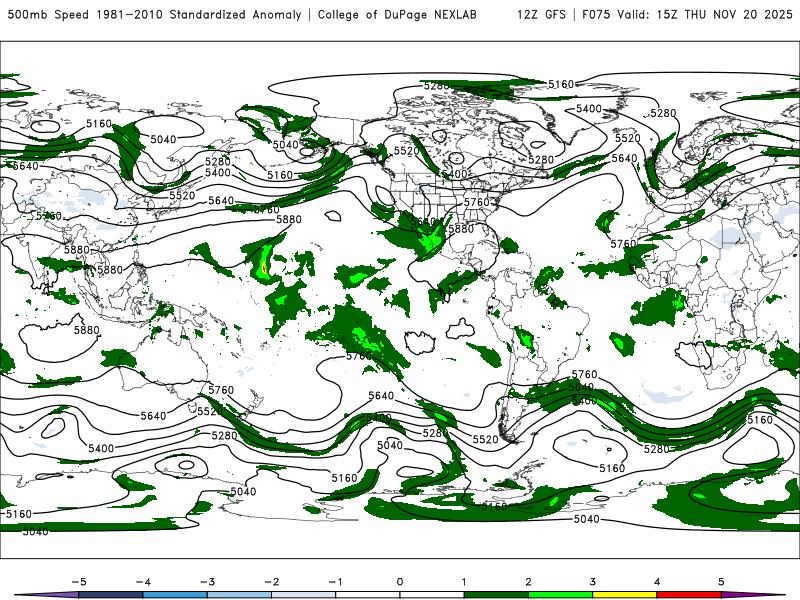The image size is (800, 600).
Task: Click the "0" colorbar tick label
Action: pyautogui.click(x=400, y=582)
